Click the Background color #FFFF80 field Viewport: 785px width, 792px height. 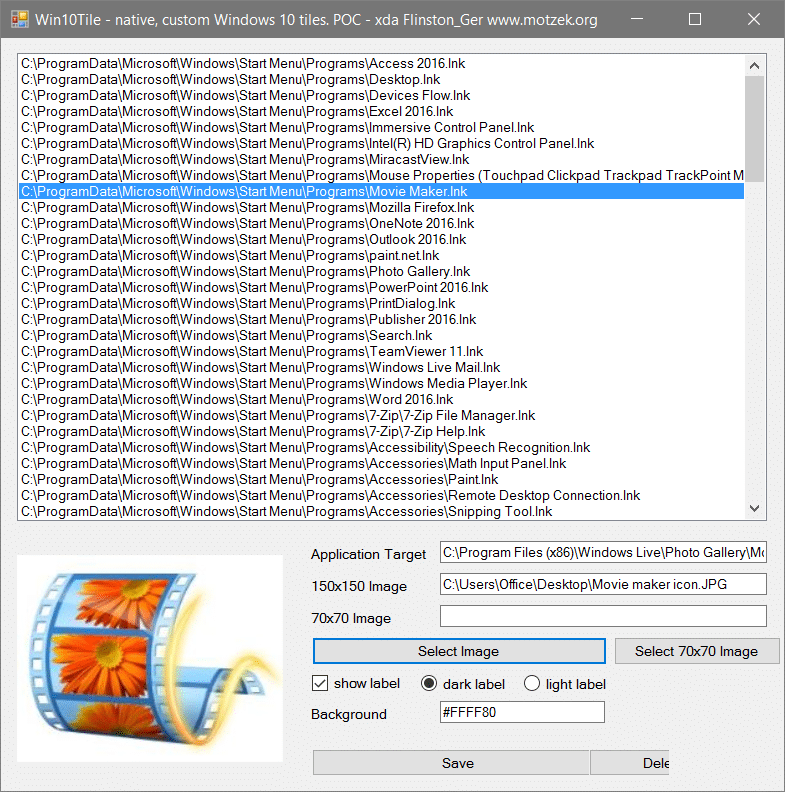[x=522, y=712]
